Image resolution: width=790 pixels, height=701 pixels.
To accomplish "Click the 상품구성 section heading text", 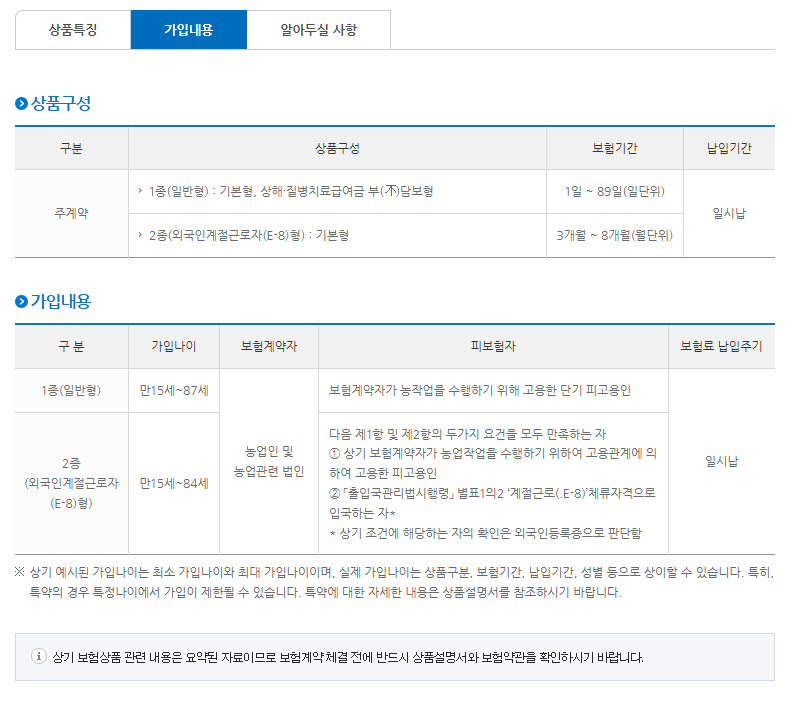I will click(61, 104).
